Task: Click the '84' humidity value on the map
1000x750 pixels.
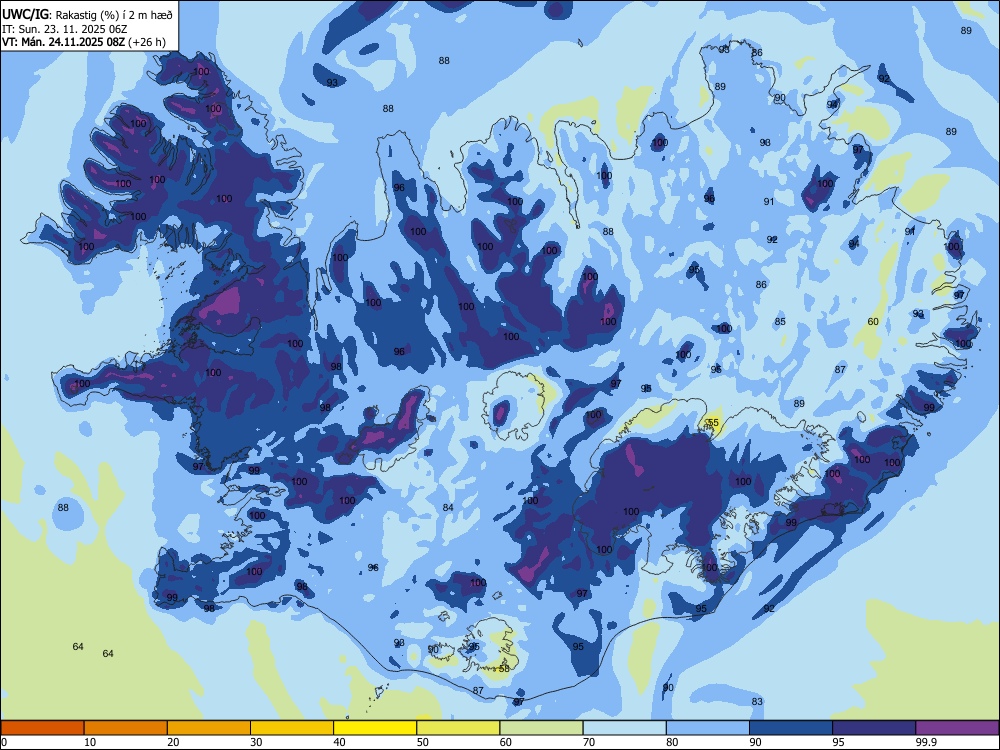Action: click(448, 508)
